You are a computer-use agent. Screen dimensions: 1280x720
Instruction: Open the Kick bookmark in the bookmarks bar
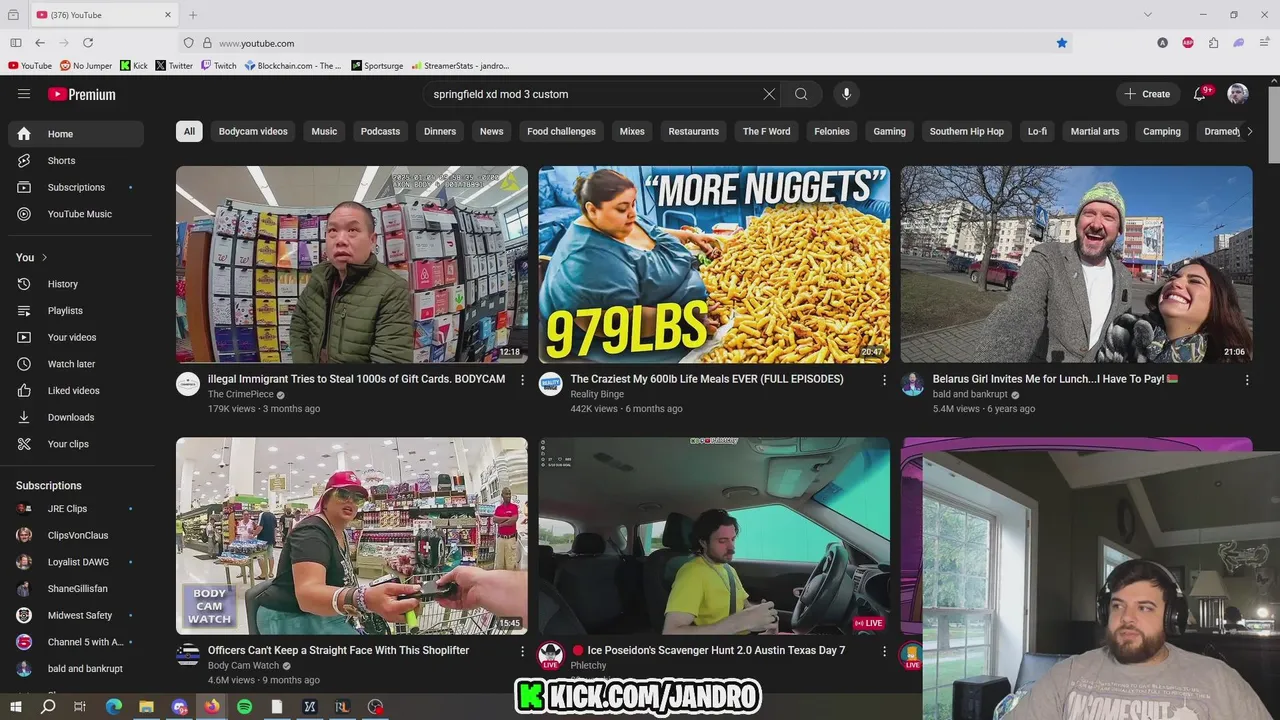pyautogui.click(x=133, y=66)
